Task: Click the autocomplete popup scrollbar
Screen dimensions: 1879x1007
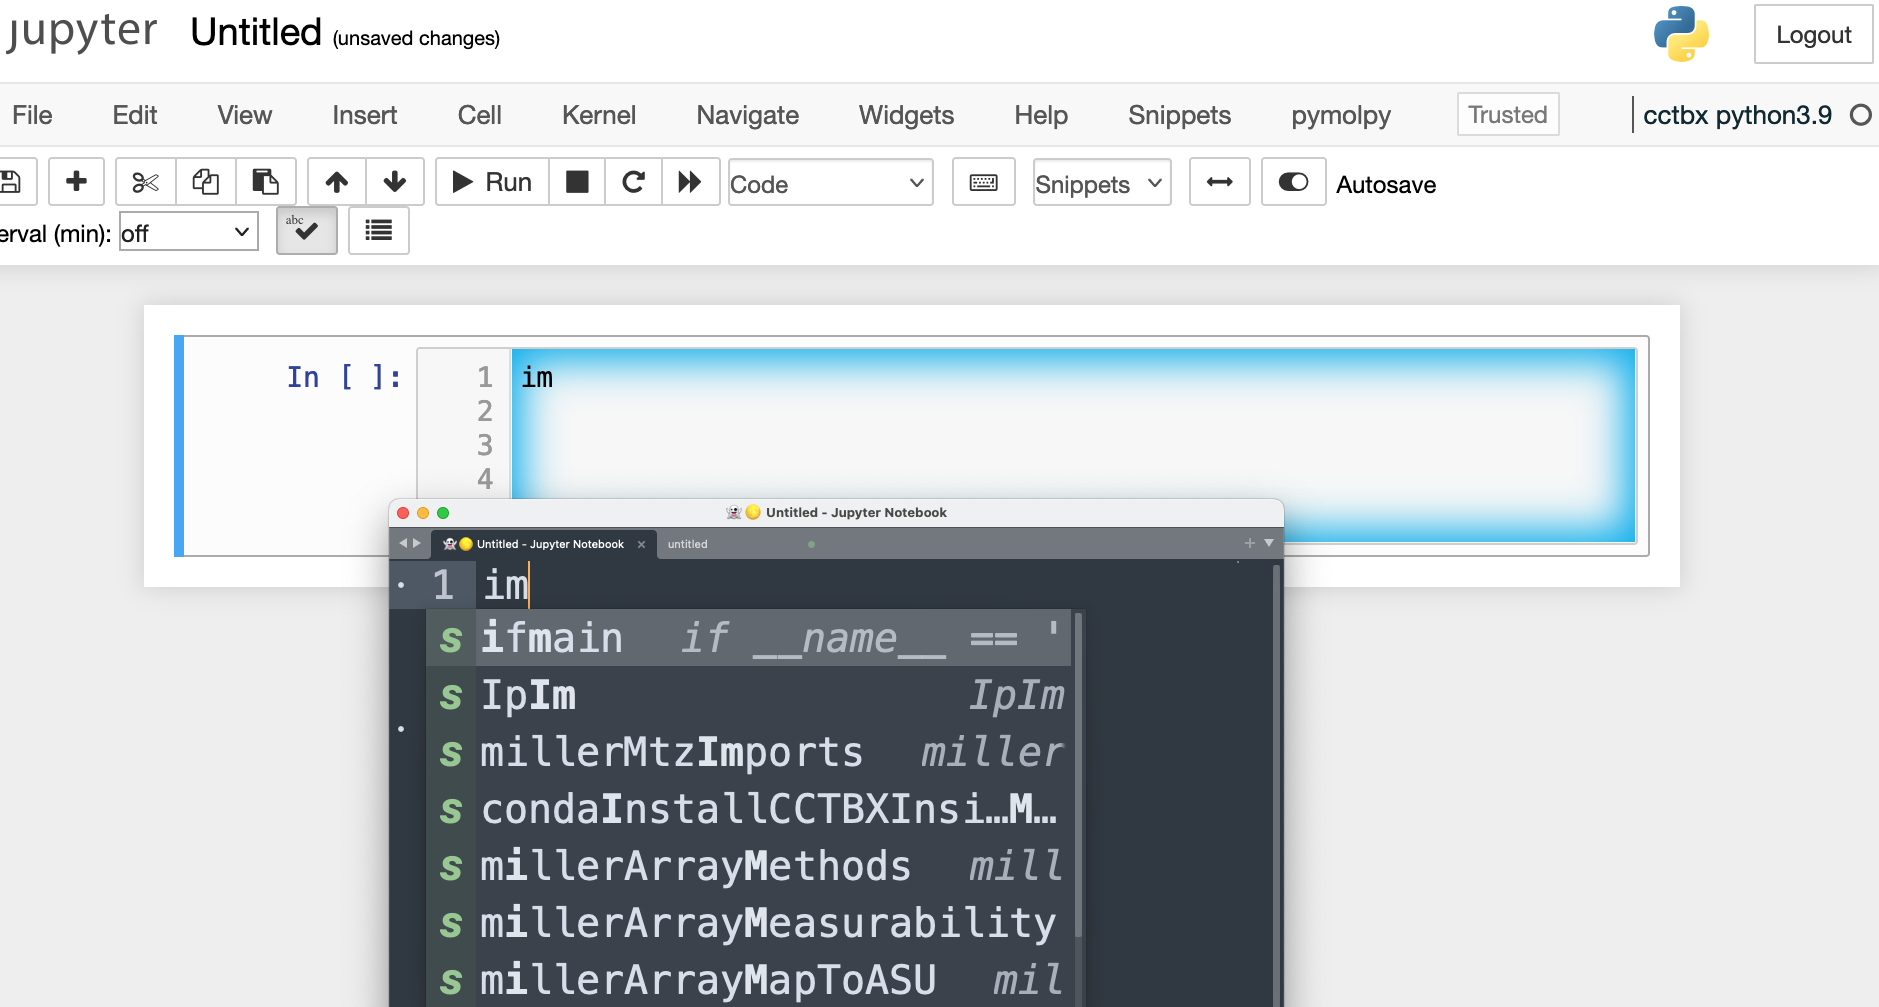Action: (x=1078, y=775)
